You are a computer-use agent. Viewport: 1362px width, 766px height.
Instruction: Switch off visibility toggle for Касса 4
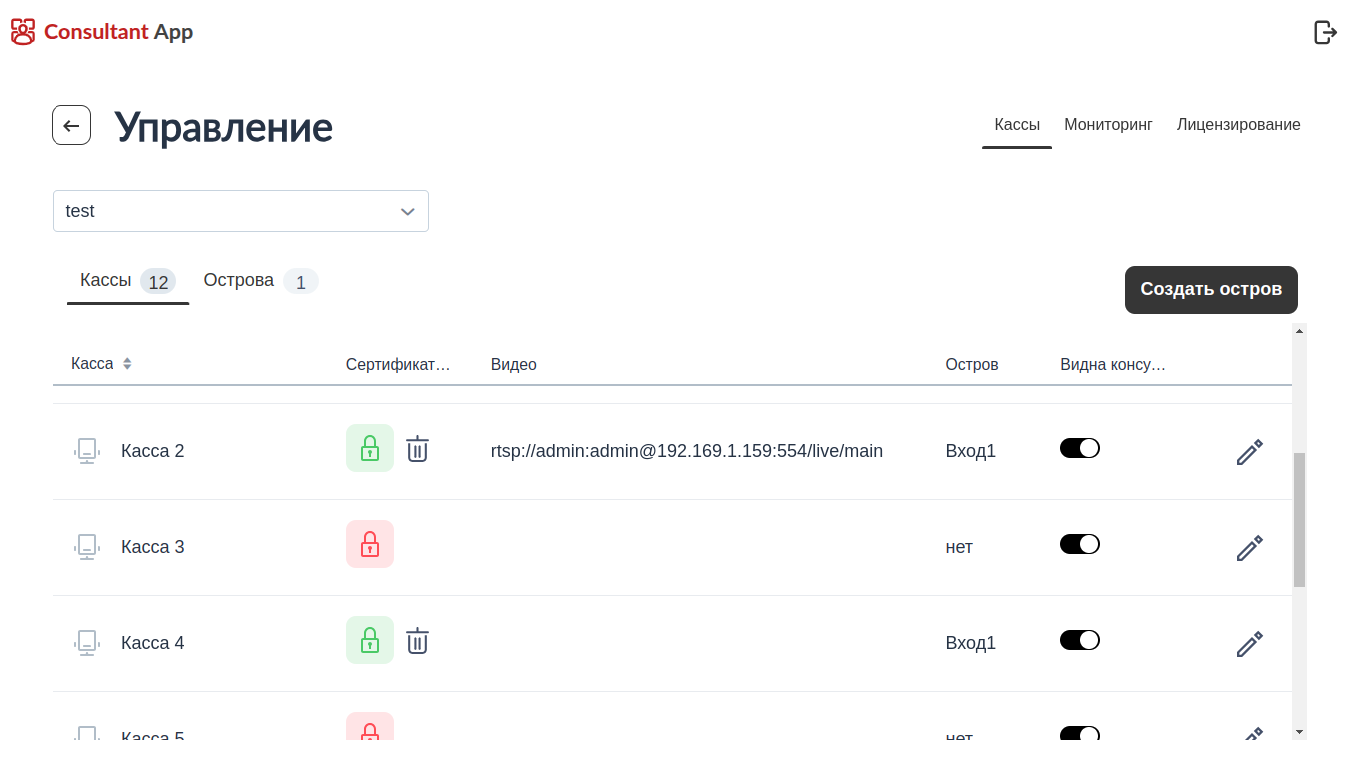pos(1079,640)
